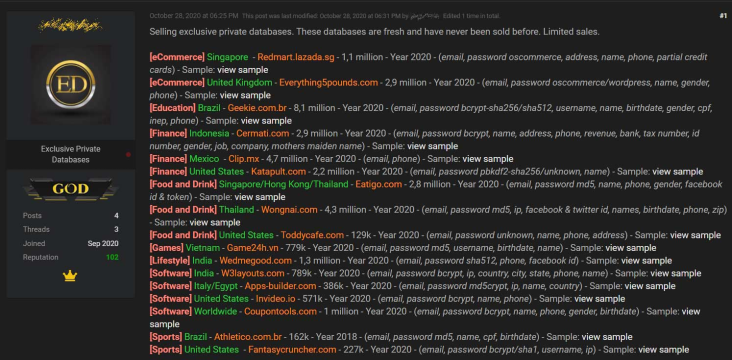
Task: Click the W3layouts.com site name
Action: 253,273
